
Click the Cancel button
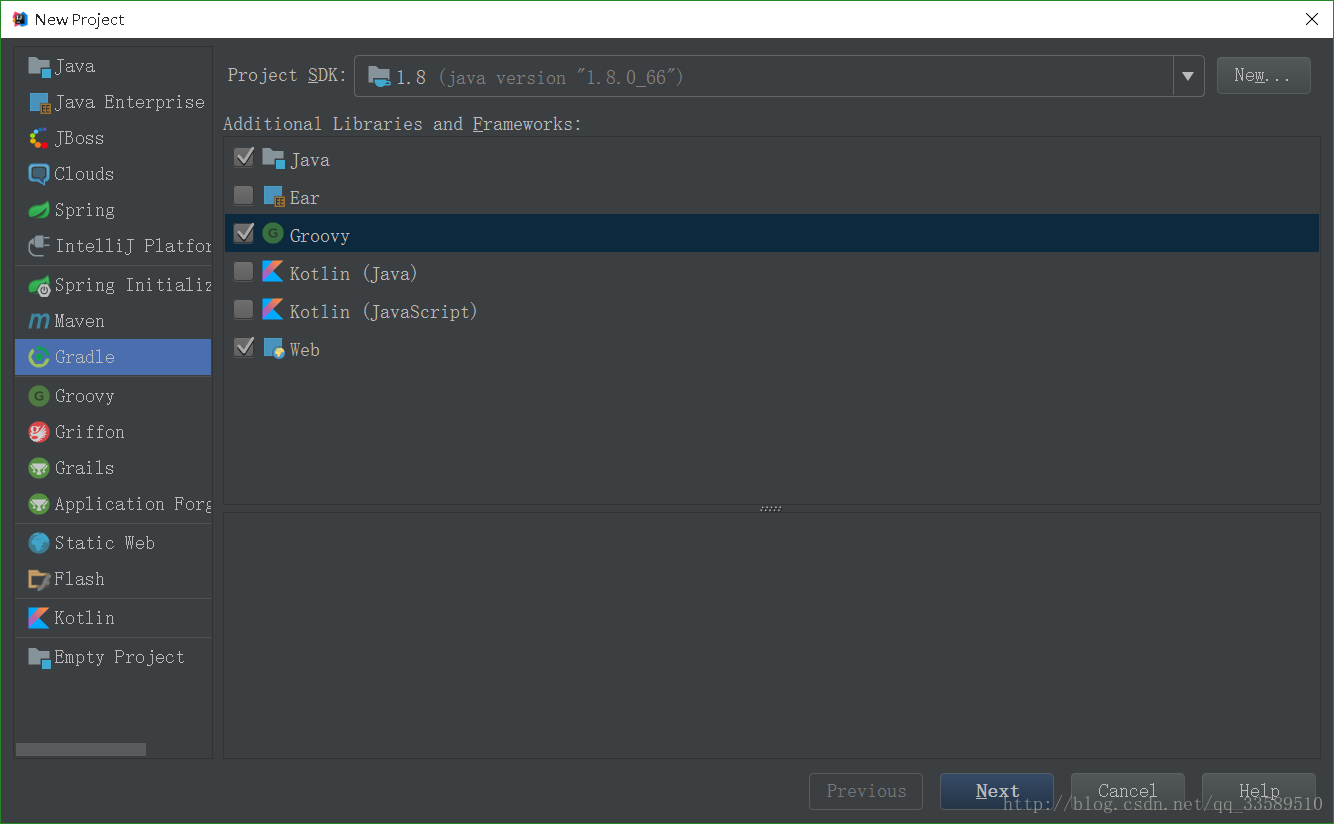[1128, 792]
